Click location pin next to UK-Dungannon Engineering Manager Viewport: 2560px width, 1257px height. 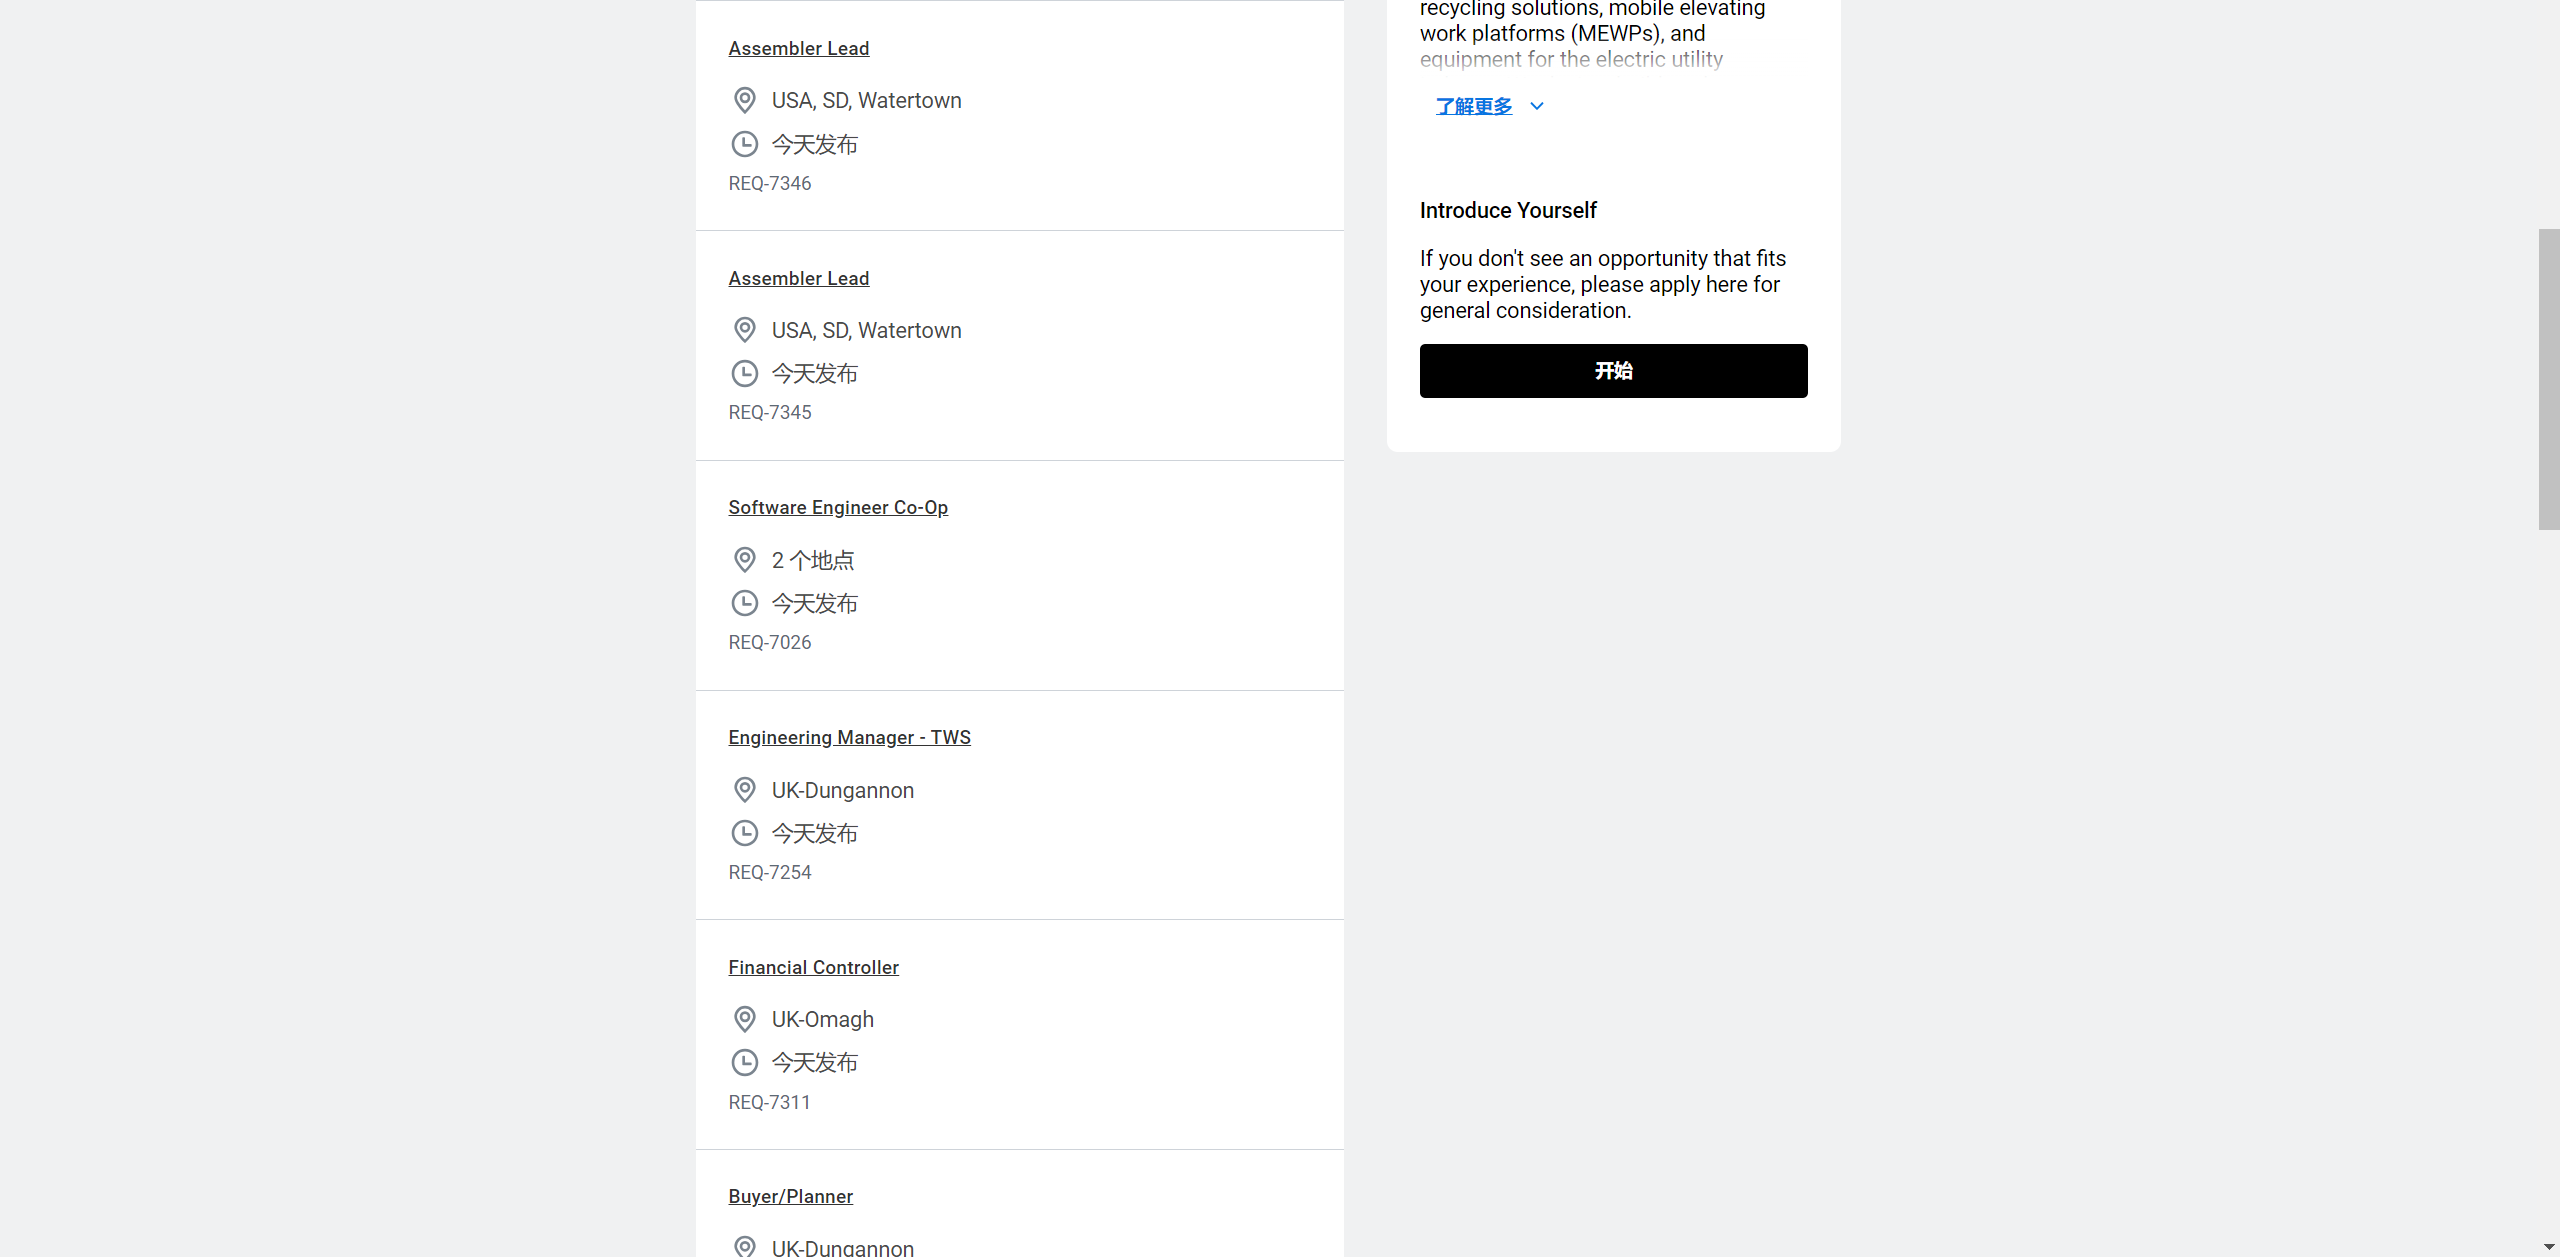click(744, 790)
